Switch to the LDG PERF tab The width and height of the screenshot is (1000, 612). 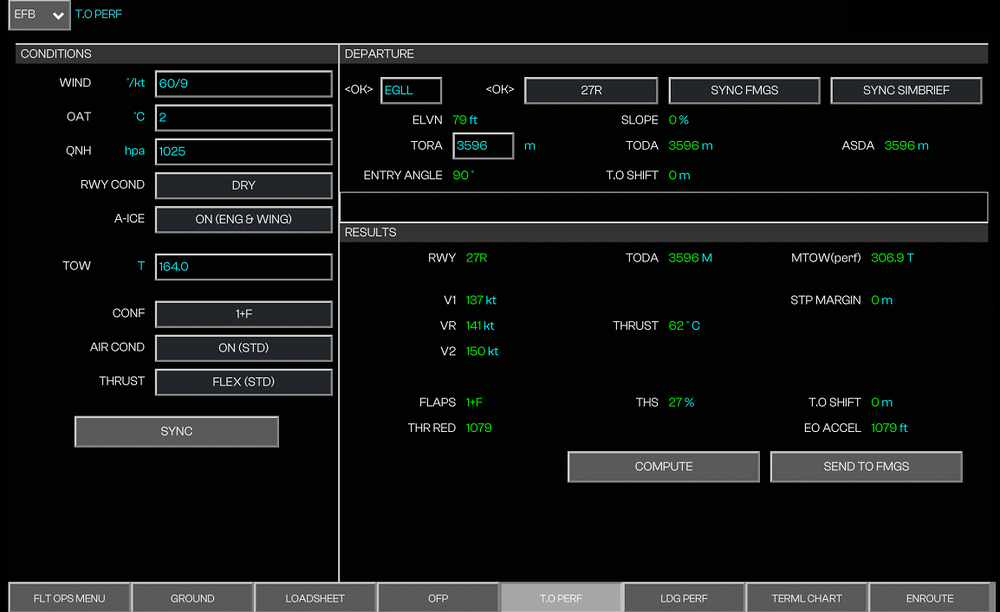click(684, 598)
